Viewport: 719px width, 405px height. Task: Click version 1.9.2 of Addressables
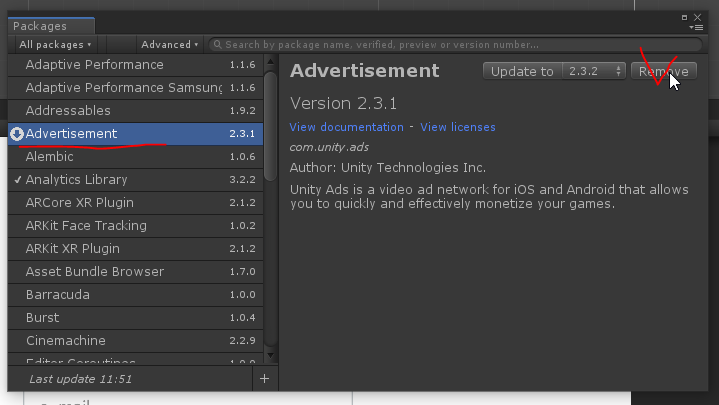coord(242,111)
